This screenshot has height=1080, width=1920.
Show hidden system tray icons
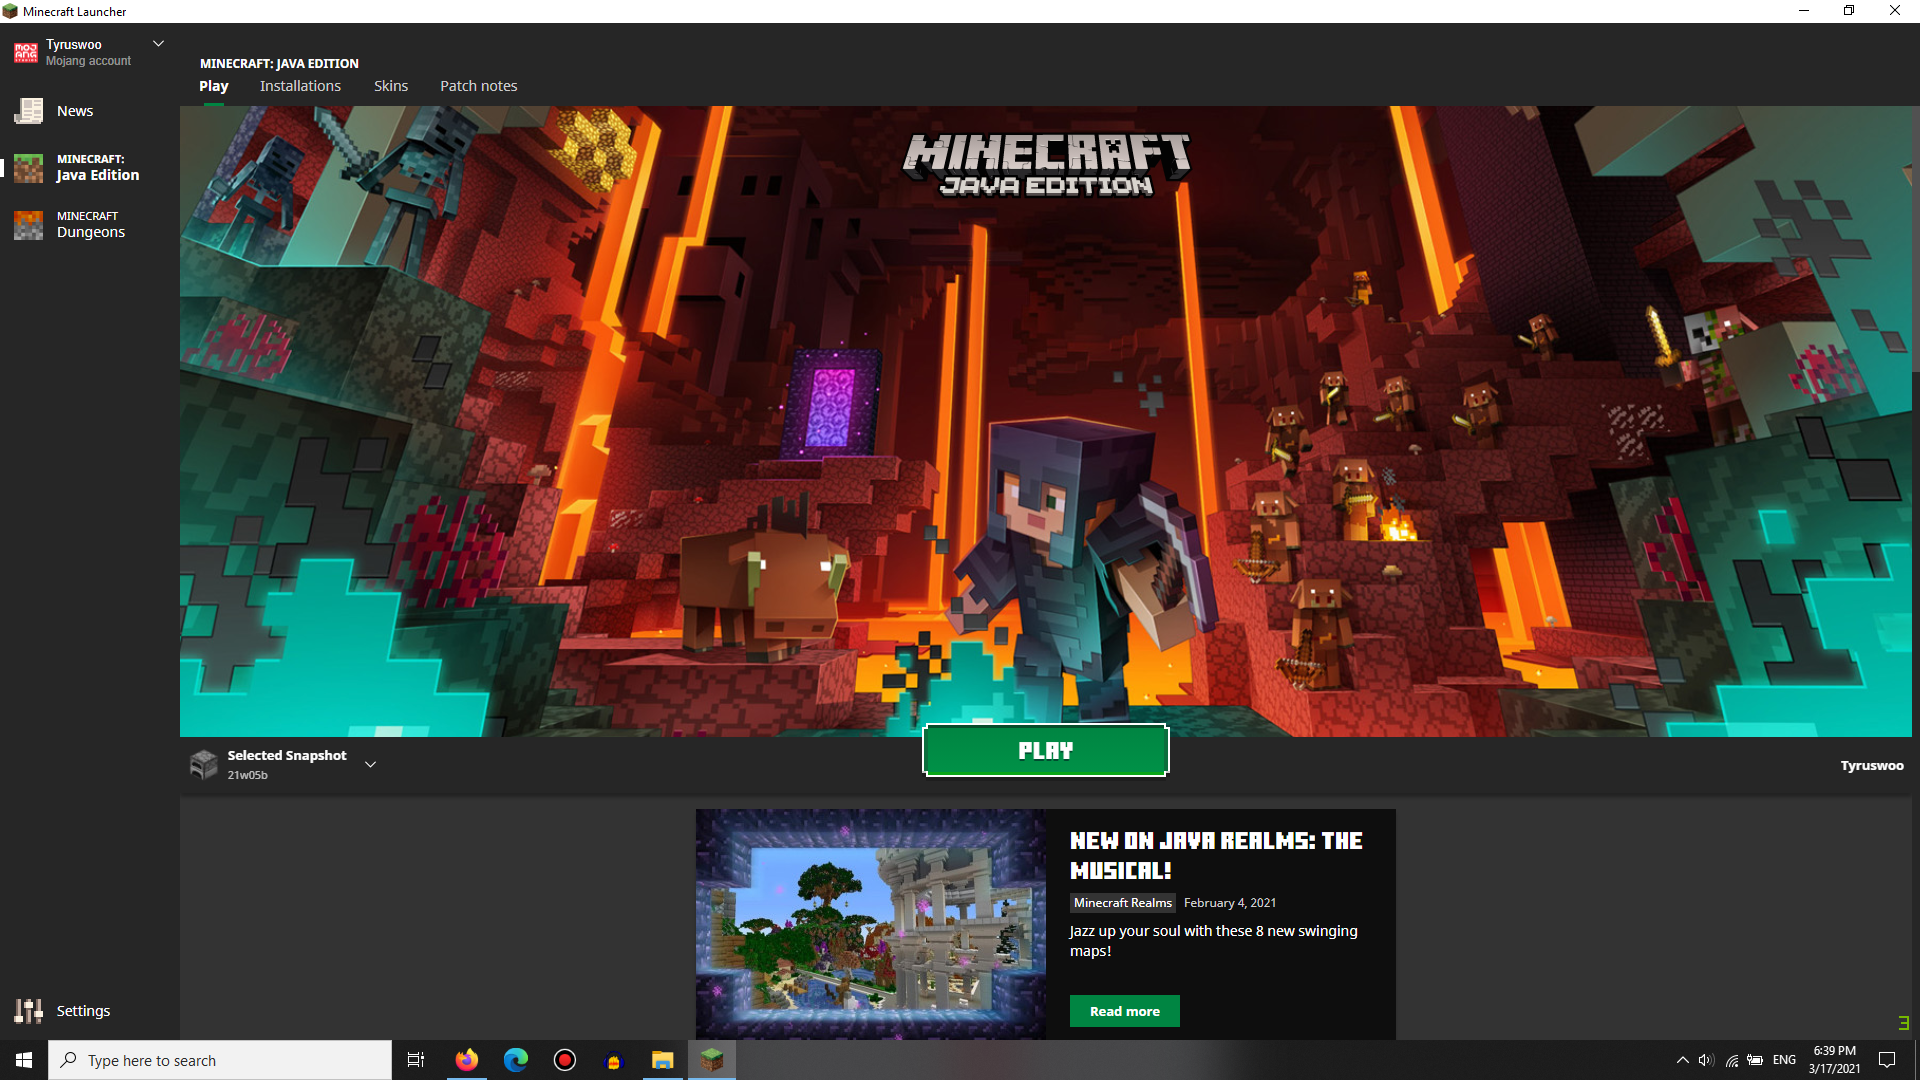point(1682,1060)
